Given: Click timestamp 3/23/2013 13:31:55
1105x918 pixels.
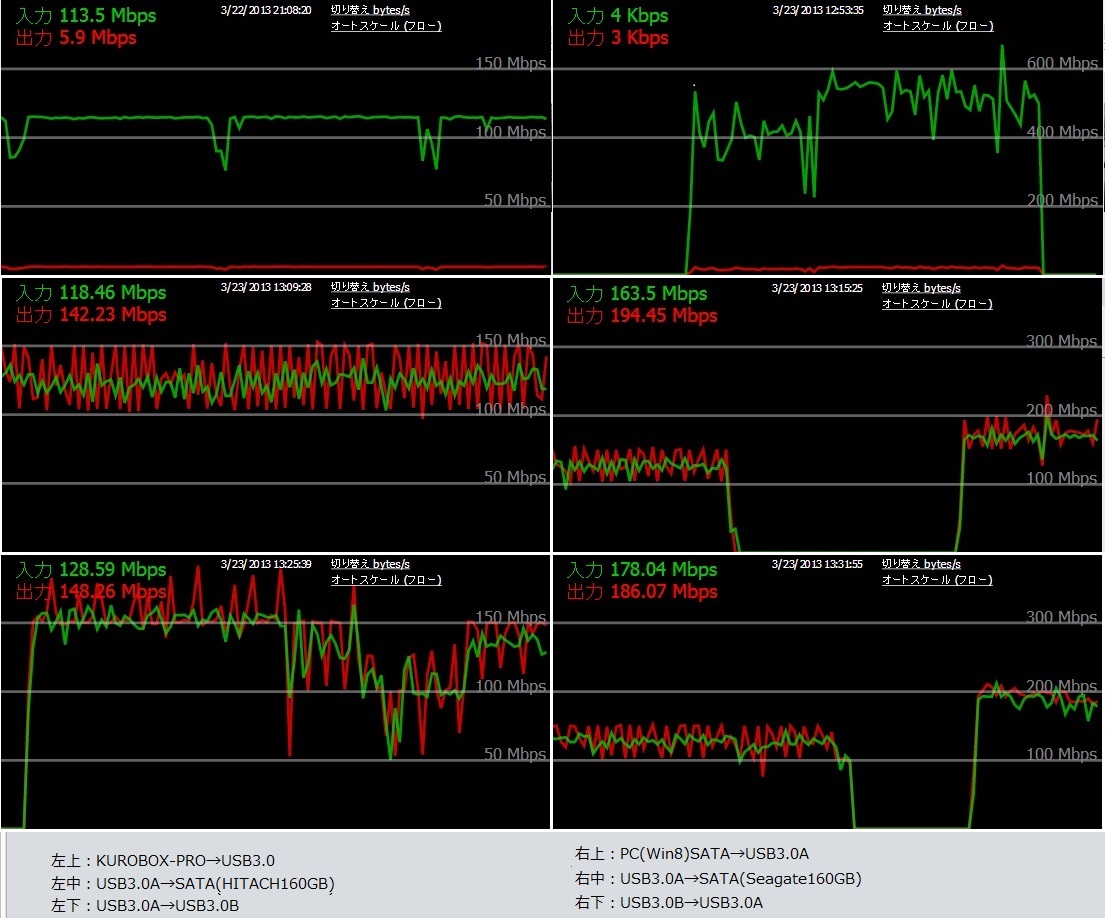Looking at the screenshot, I should point(817,564).
